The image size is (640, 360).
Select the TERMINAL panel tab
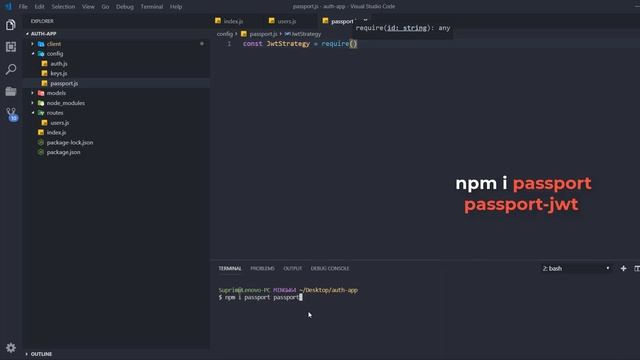tap(230, 268)
